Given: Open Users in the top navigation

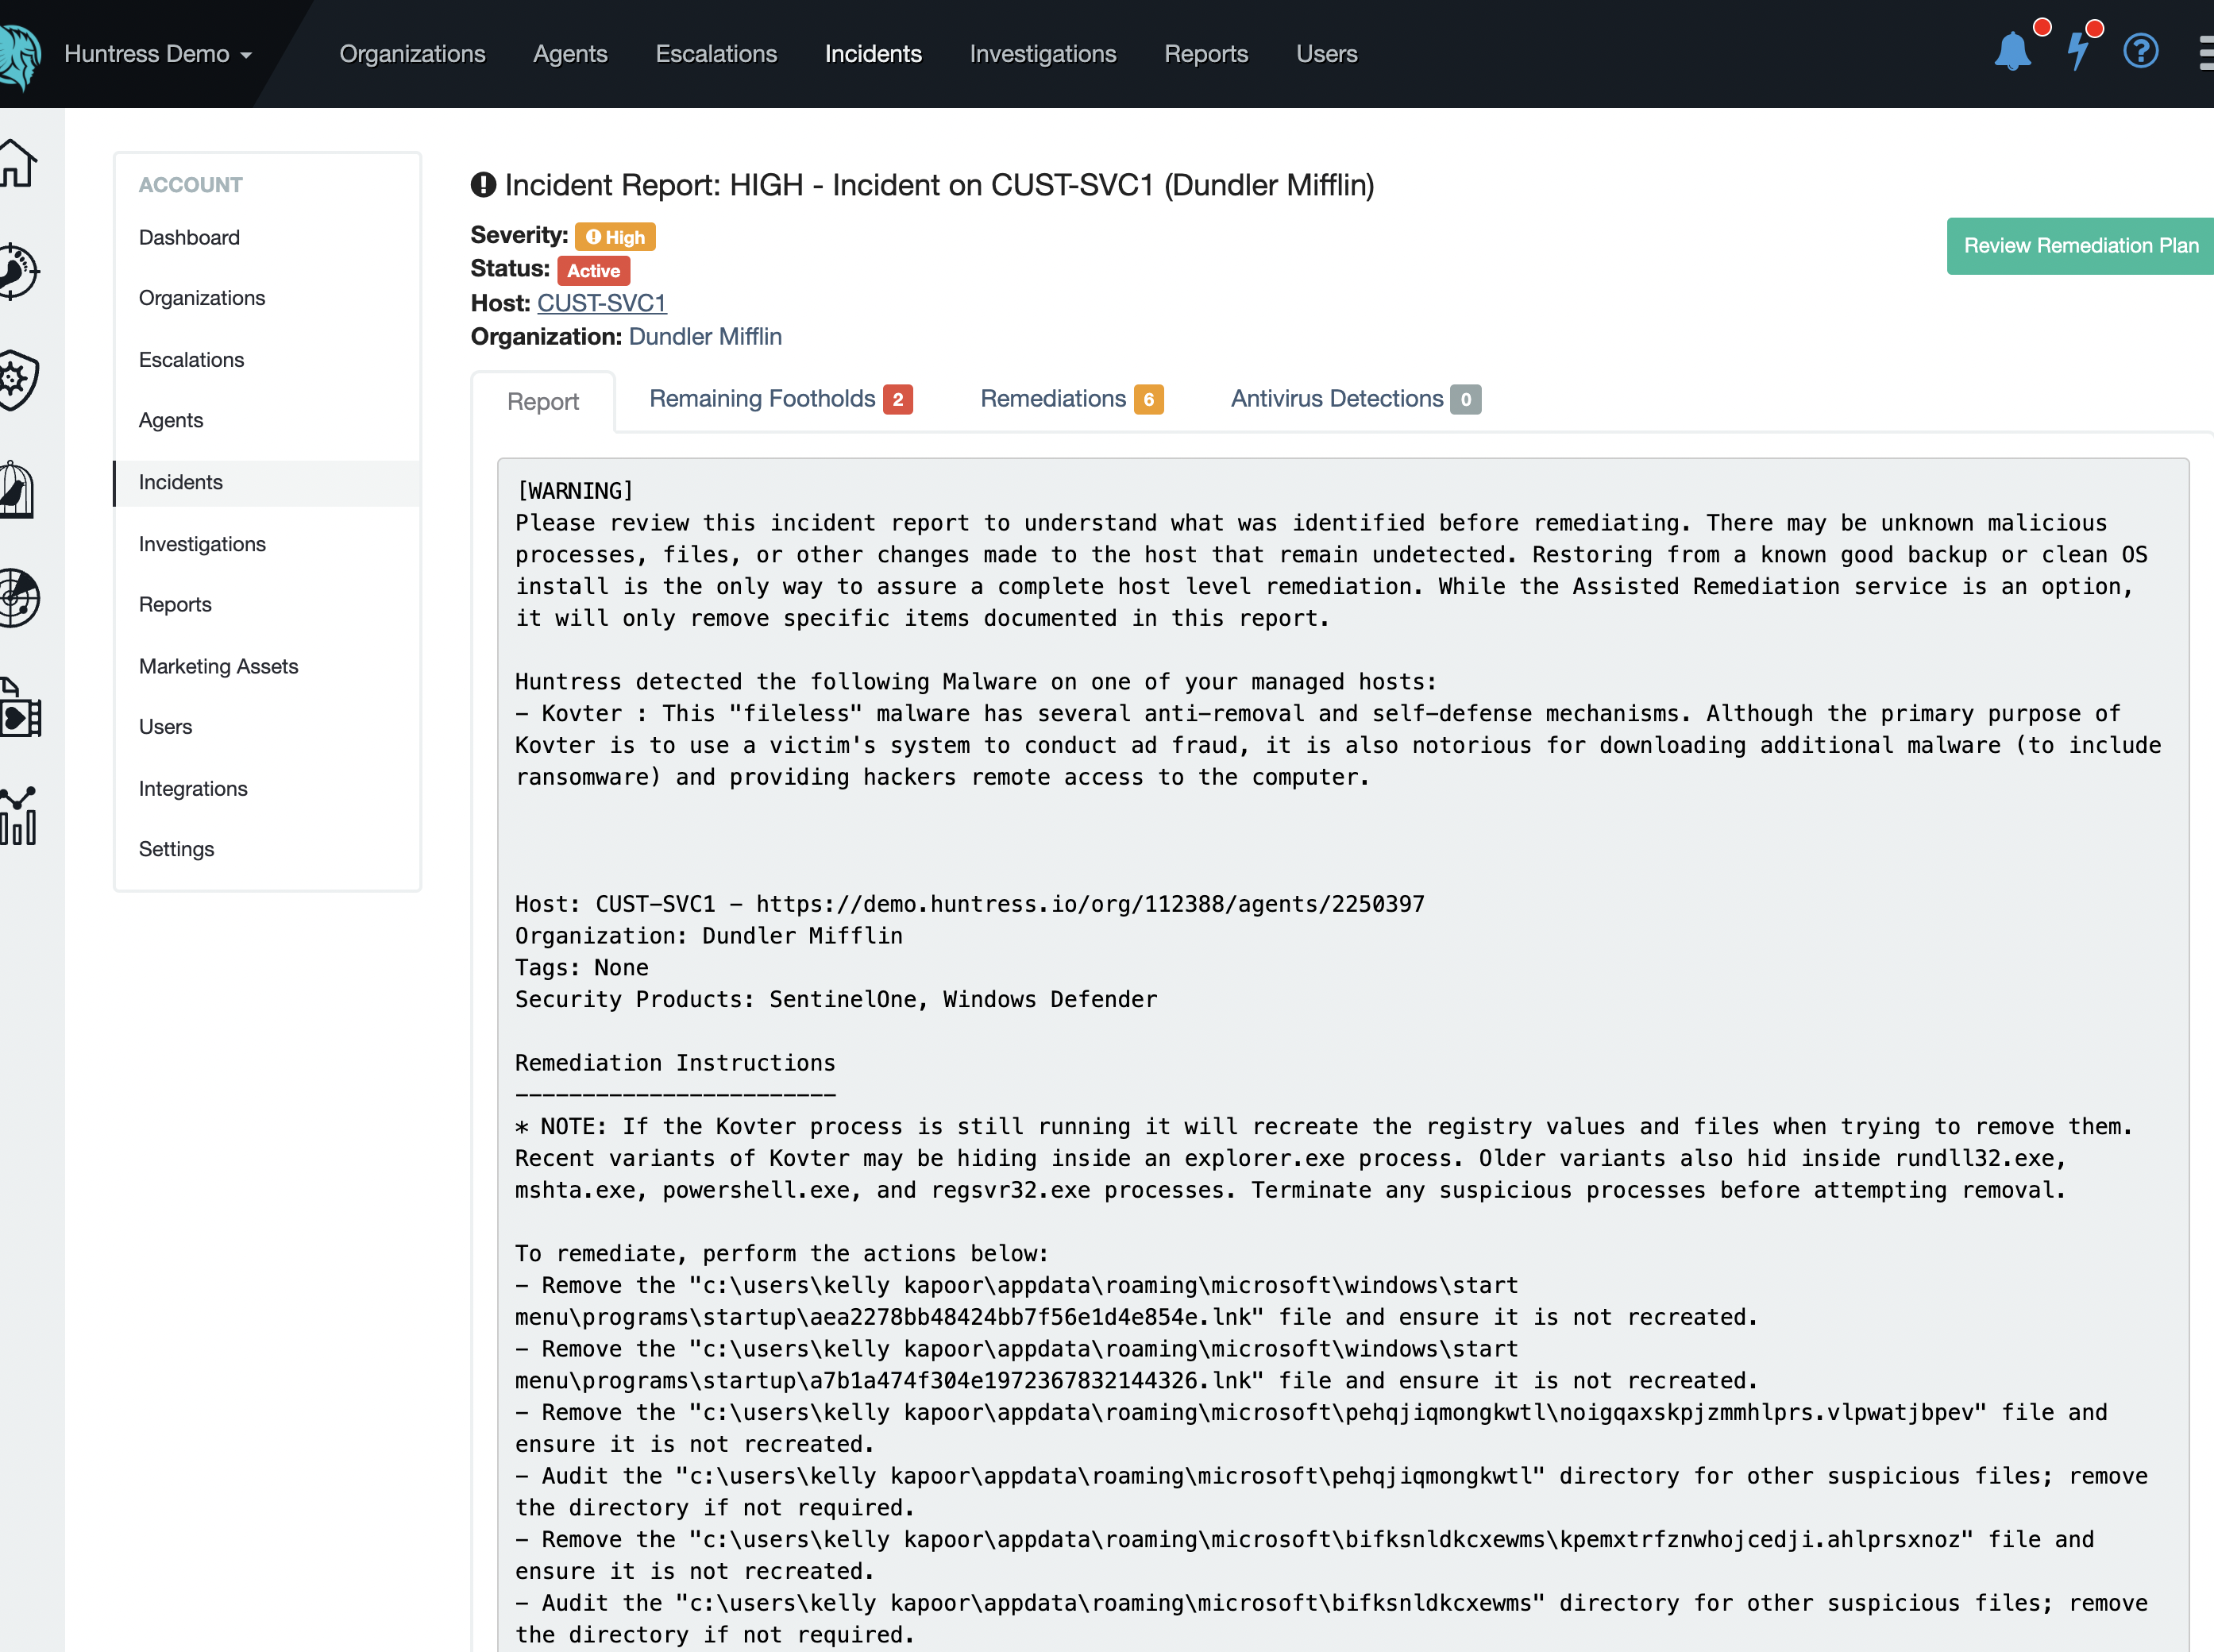Looking at the screenshot, I should coord(1326,54).
